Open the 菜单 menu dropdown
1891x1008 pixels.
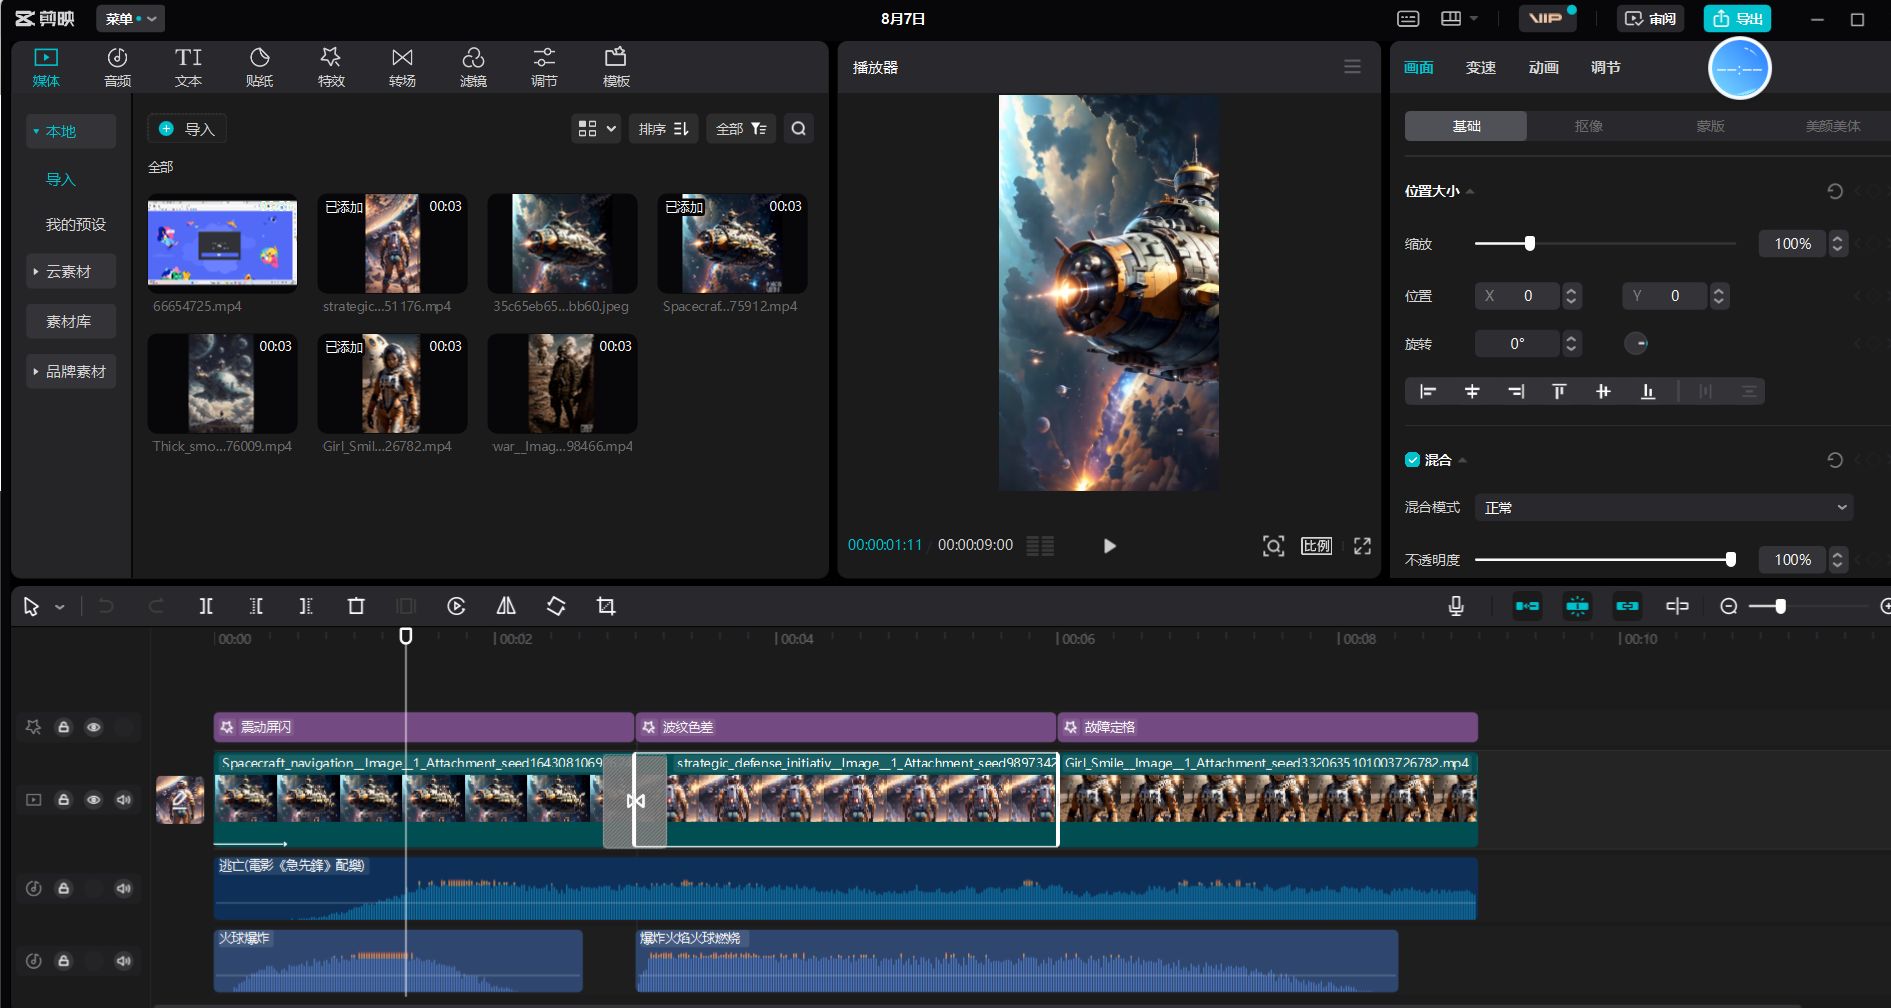click(130, 19)
